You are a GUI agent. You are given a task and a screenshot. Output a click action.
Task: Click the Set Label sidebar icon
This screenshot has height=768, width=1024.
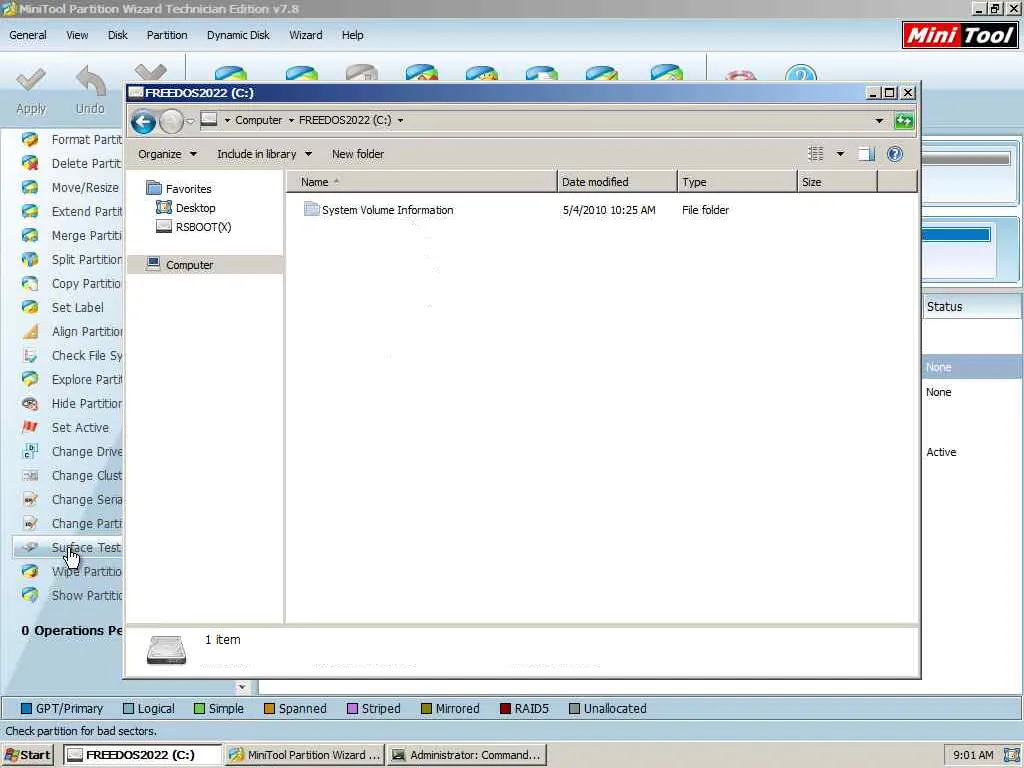[30, 307]
